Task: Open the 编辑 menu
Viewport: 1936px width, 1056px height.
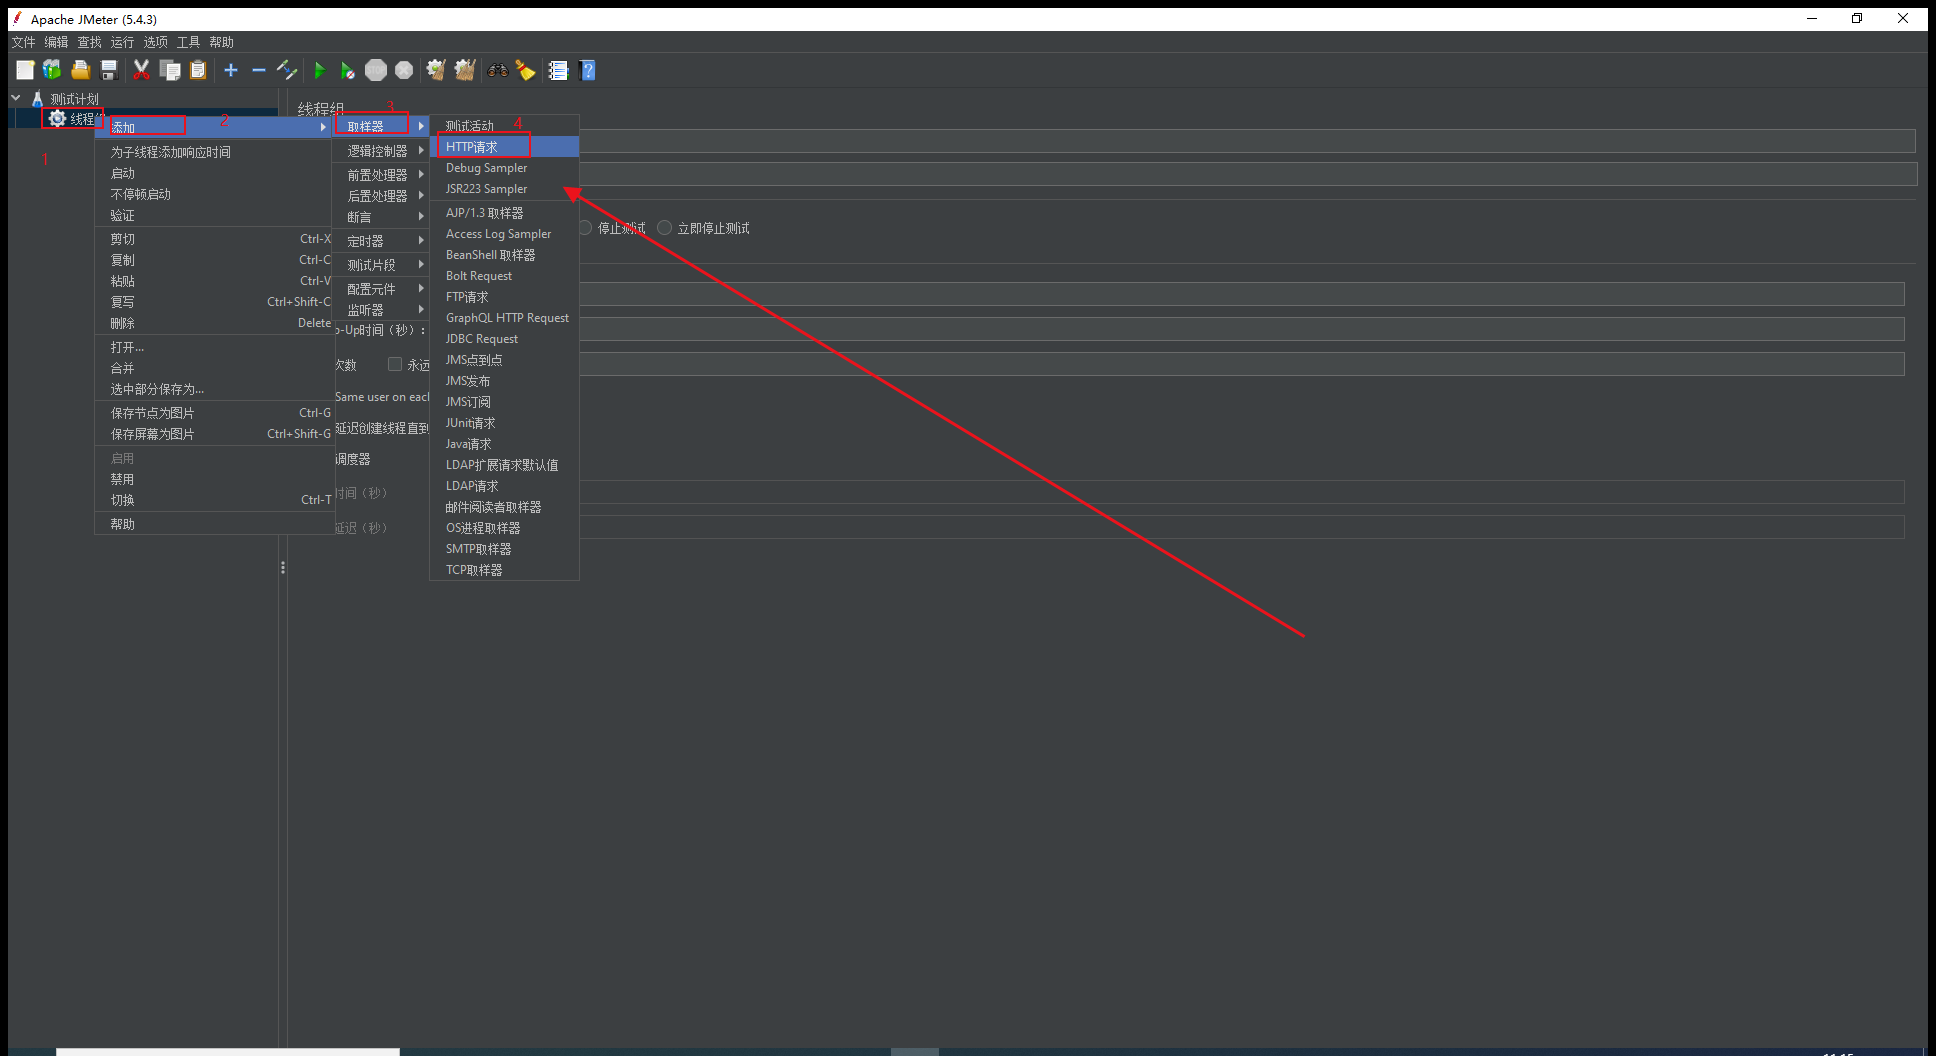Action: pyautogui.click(x=56, y=42)
